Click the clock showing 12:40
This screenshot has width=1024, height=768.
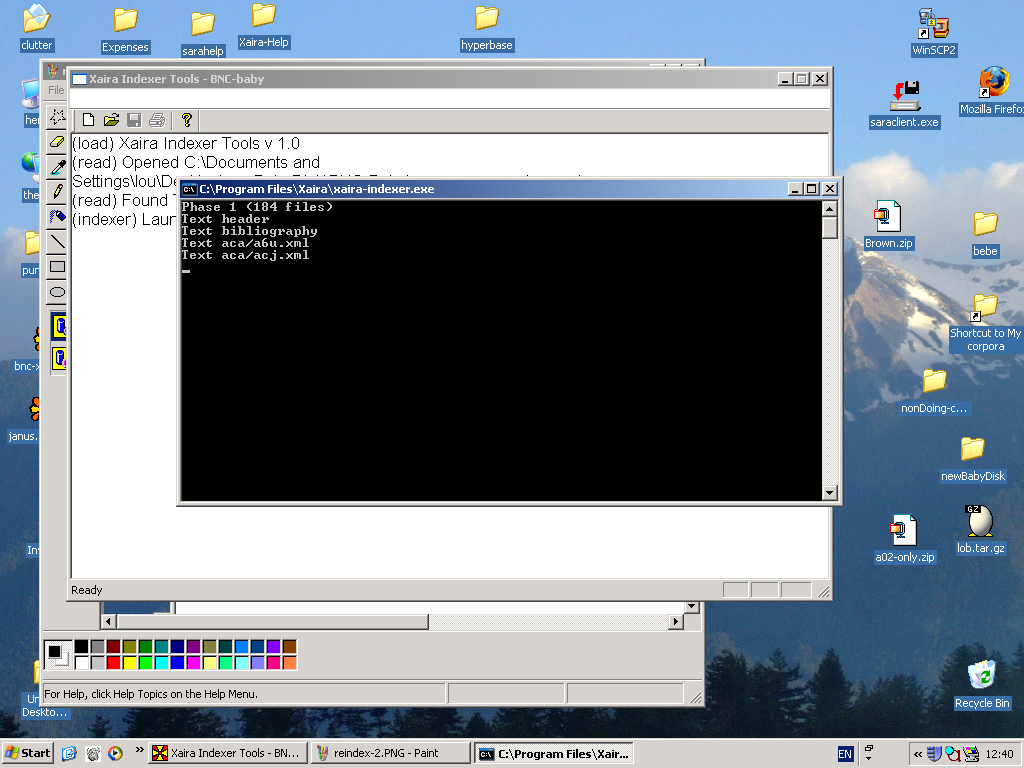[x=999, y=754]
